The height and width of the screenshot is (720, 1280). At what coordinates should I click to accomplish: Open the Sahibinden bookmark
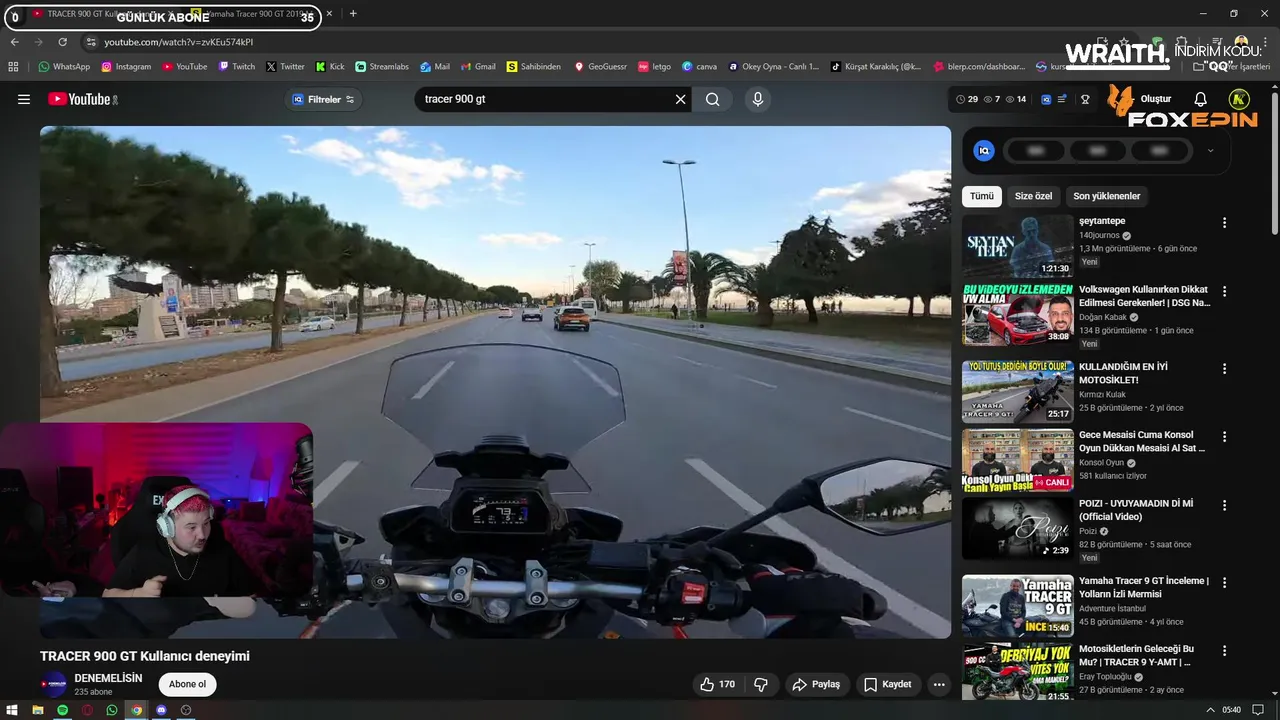click(x=534, y=66)
